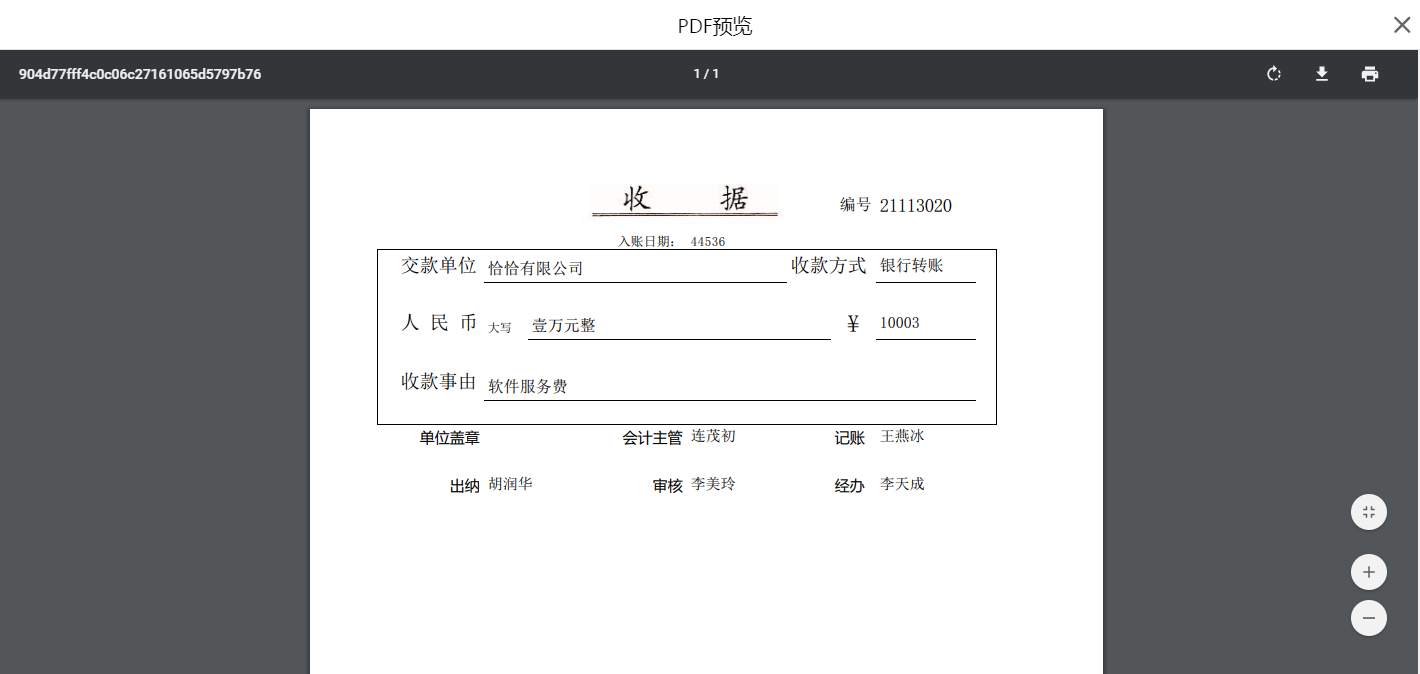1420x674 pixels.
Task: Print the receipt document
Action: click(1369, 74)
